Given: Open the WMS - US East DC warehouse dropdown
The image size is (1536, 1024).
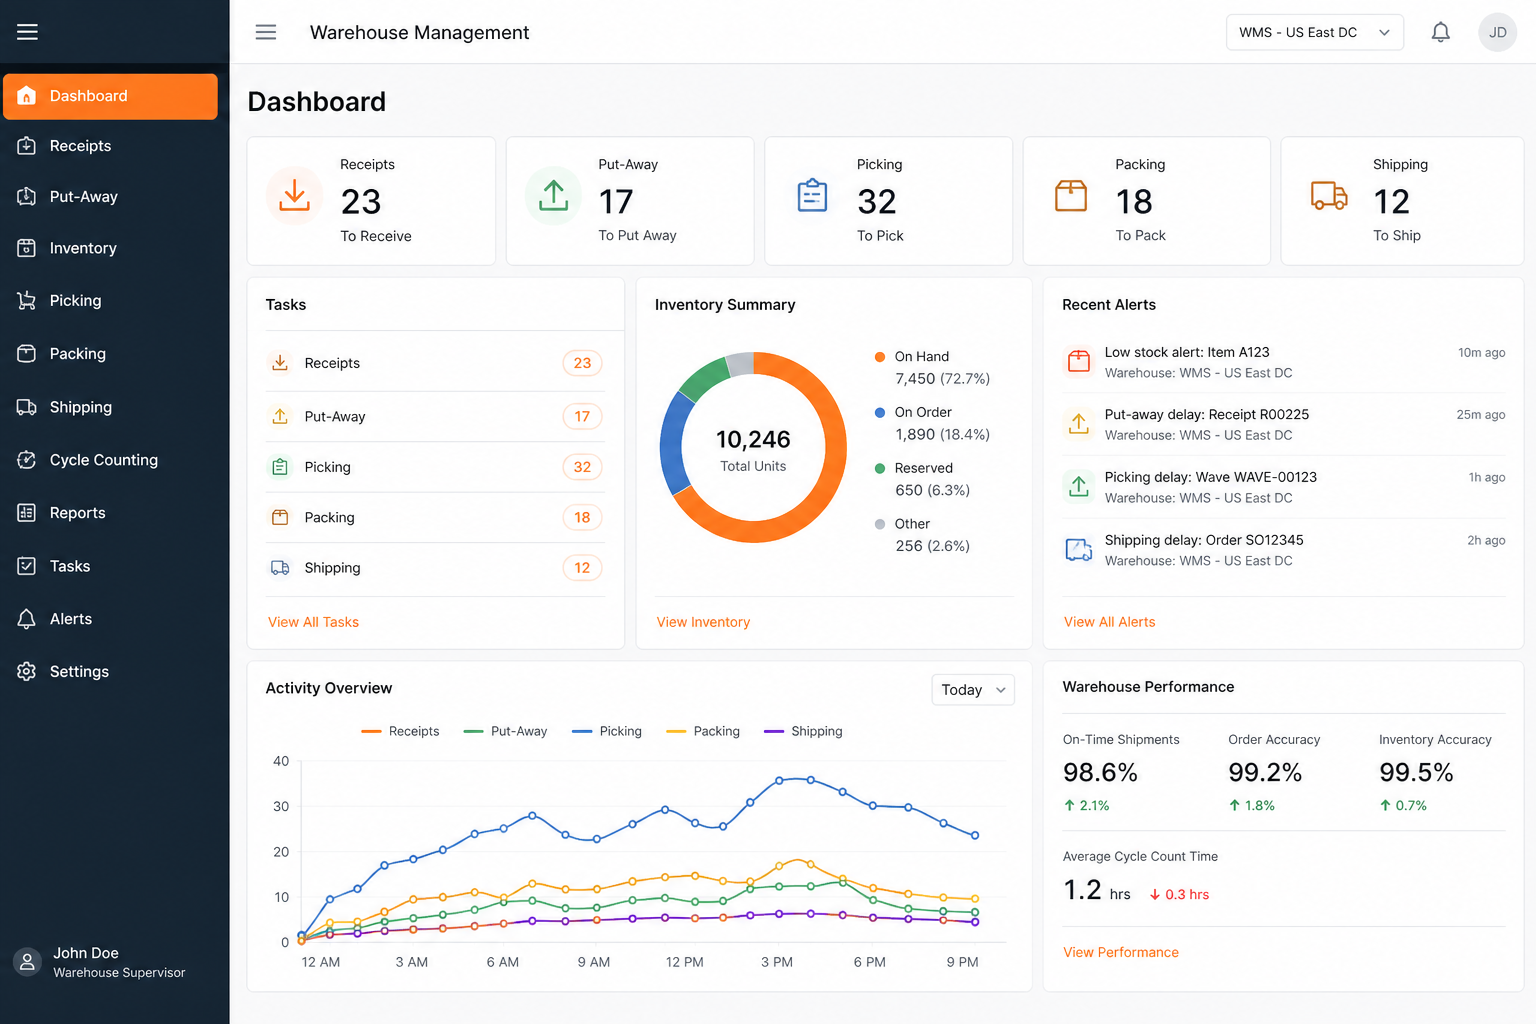Looking at the screenshot, I should 1314,32.
